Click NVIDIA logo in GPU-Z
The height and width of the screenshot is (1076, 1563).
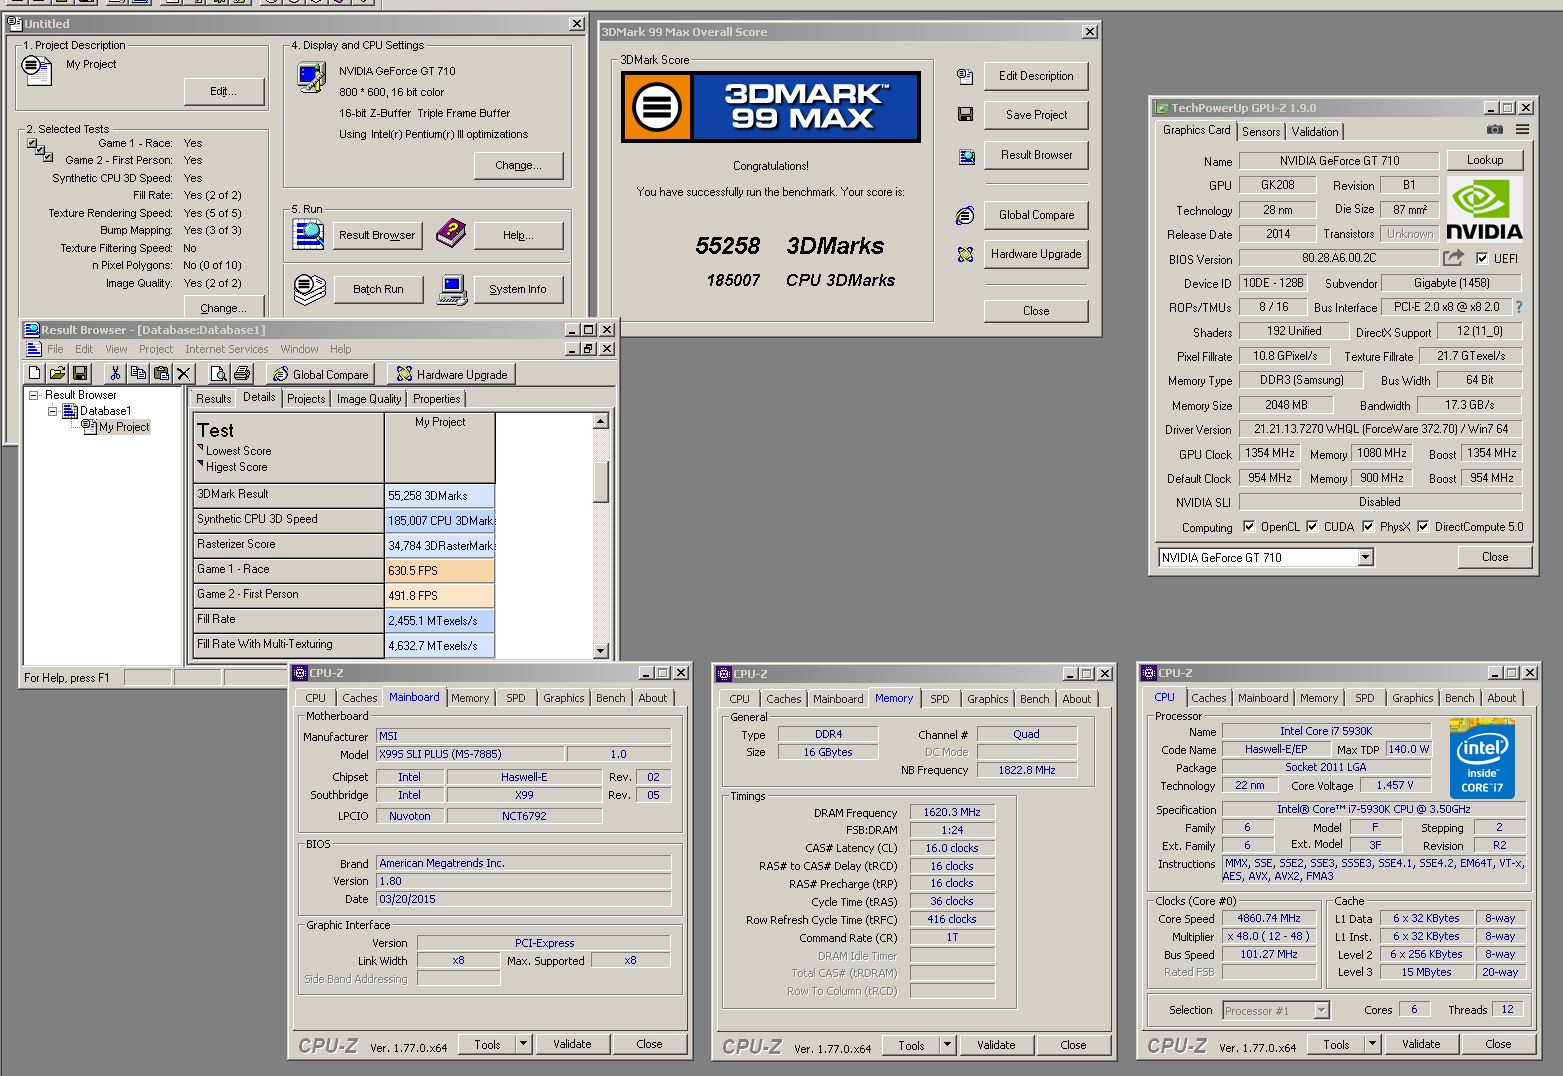(1484, 209)
